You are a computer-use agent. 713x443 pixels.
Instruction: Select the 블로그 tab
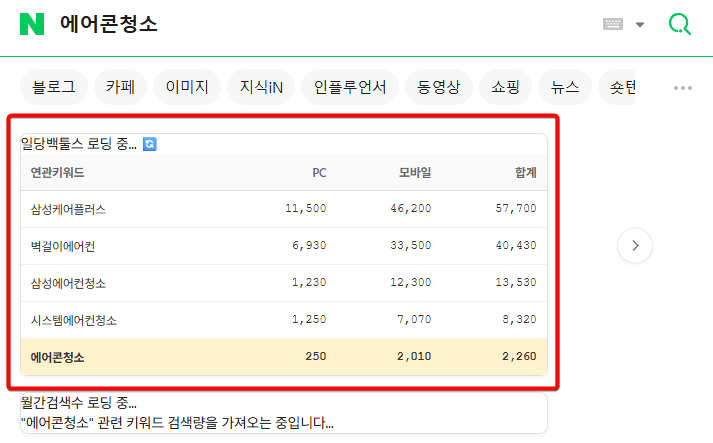pyautogui.click(x=54, y=88)
